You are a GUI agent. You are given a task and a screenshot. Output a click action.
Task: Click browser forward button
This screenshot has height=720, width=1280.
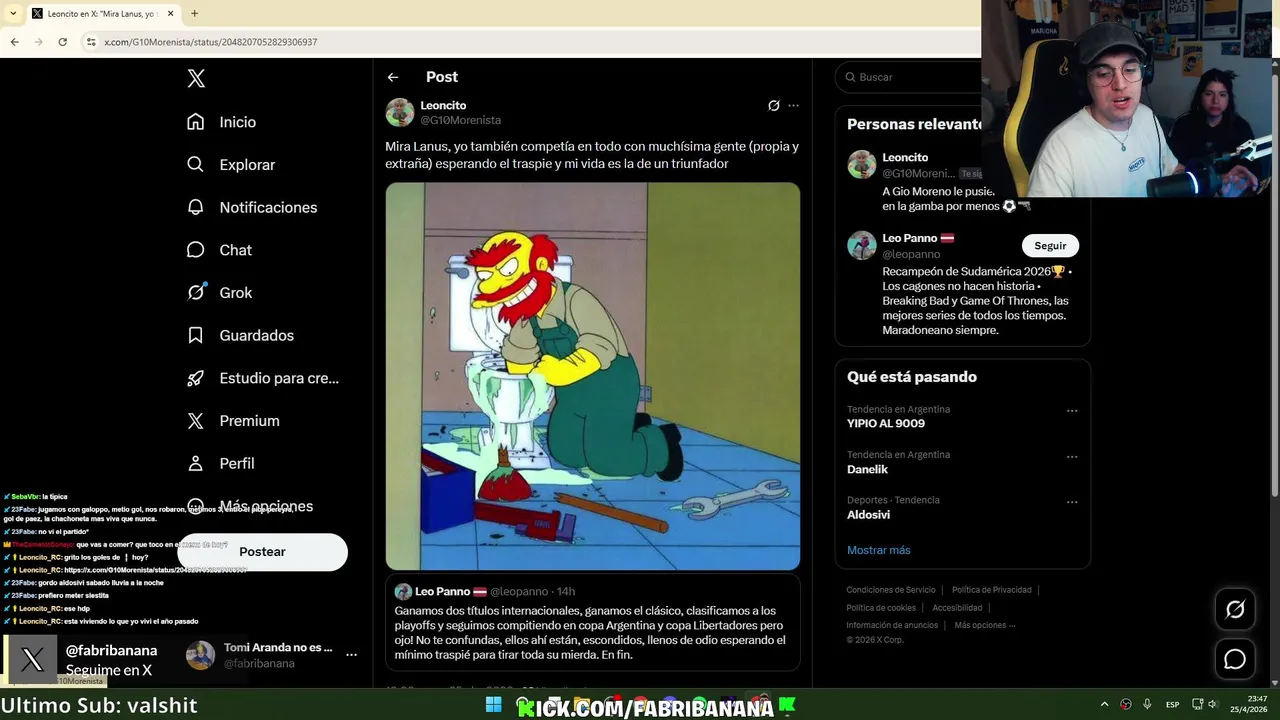click(38, 42)
